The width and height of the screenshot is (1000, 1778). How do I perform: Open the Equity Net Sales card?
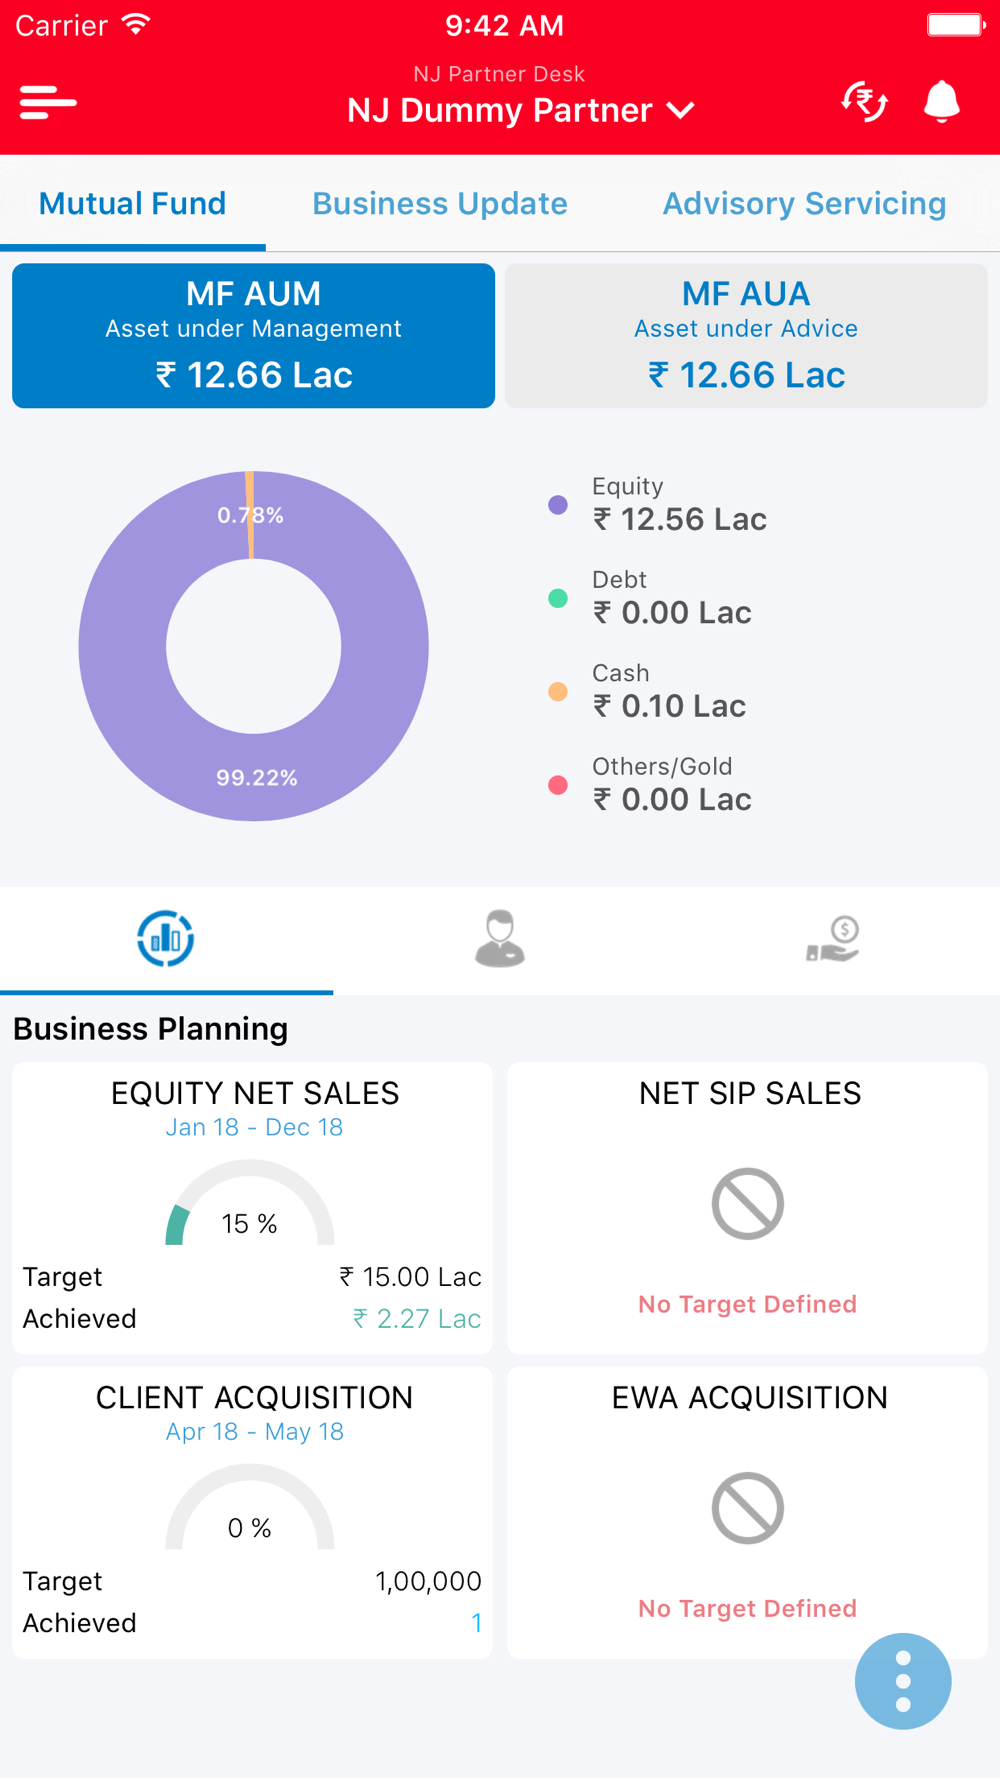coord(253,1208)
